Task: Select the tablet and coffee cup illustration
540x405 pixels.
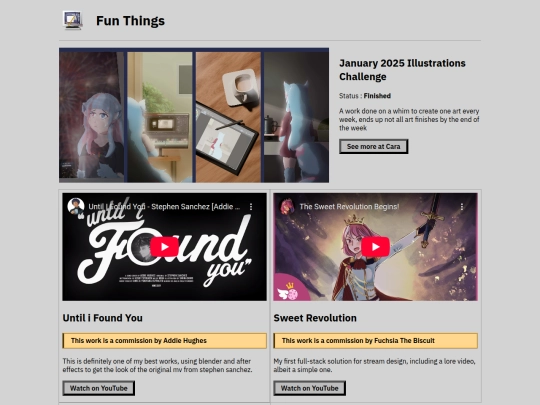Action: [x=228, y=117]
